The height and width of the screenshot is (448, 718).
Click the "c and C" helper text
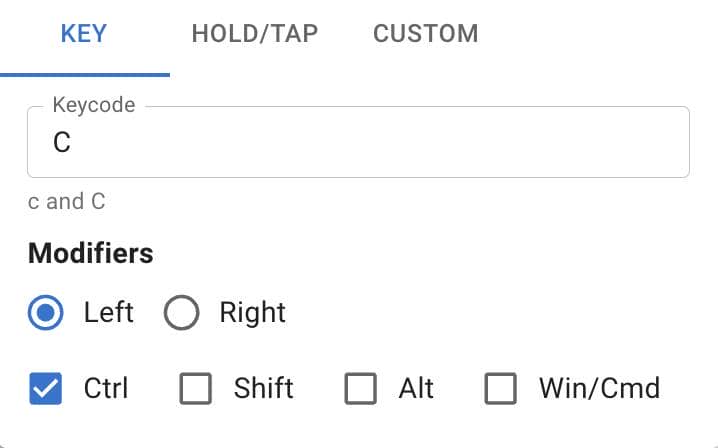point(67,202)
